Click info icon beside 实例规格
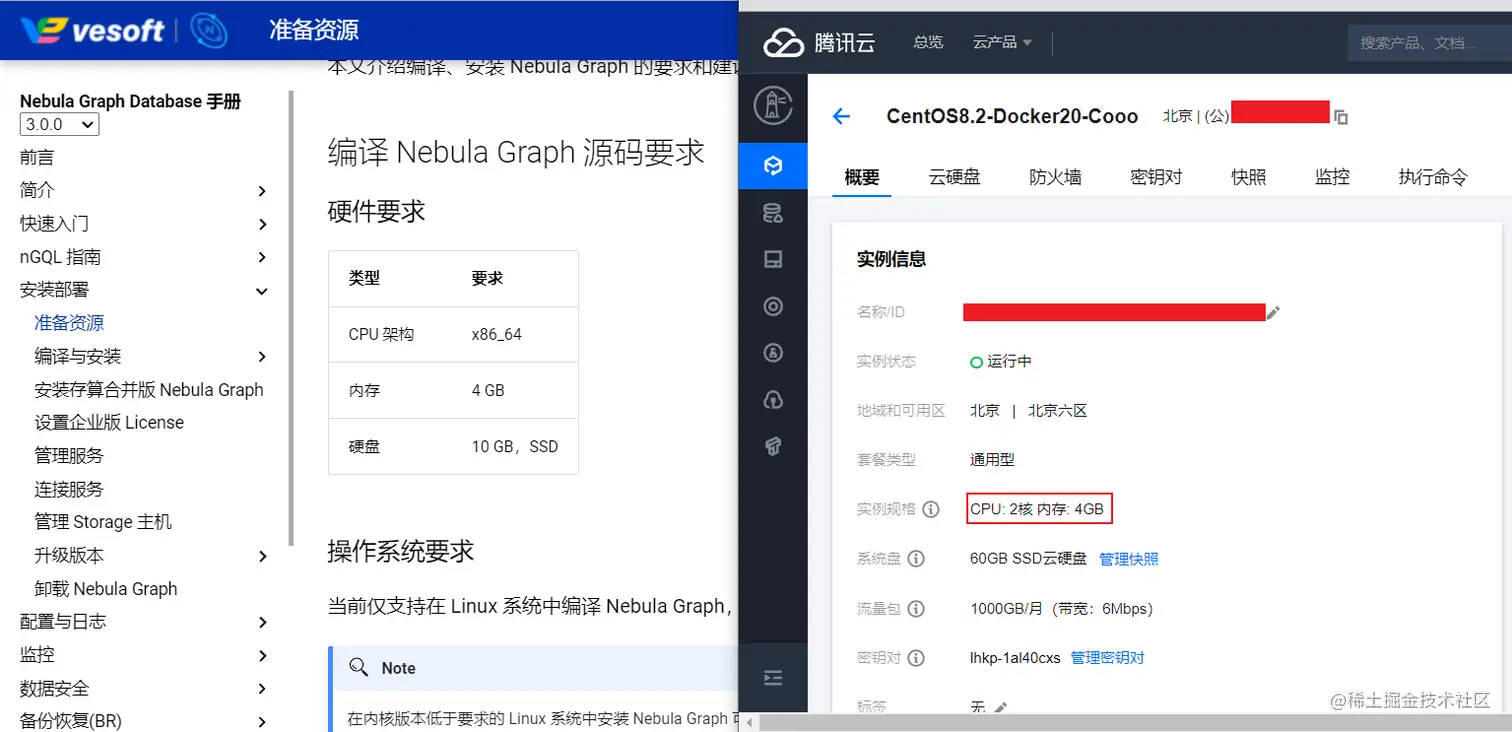The height and width of the screenshot is (732, 1512). (x=931, y=510)
